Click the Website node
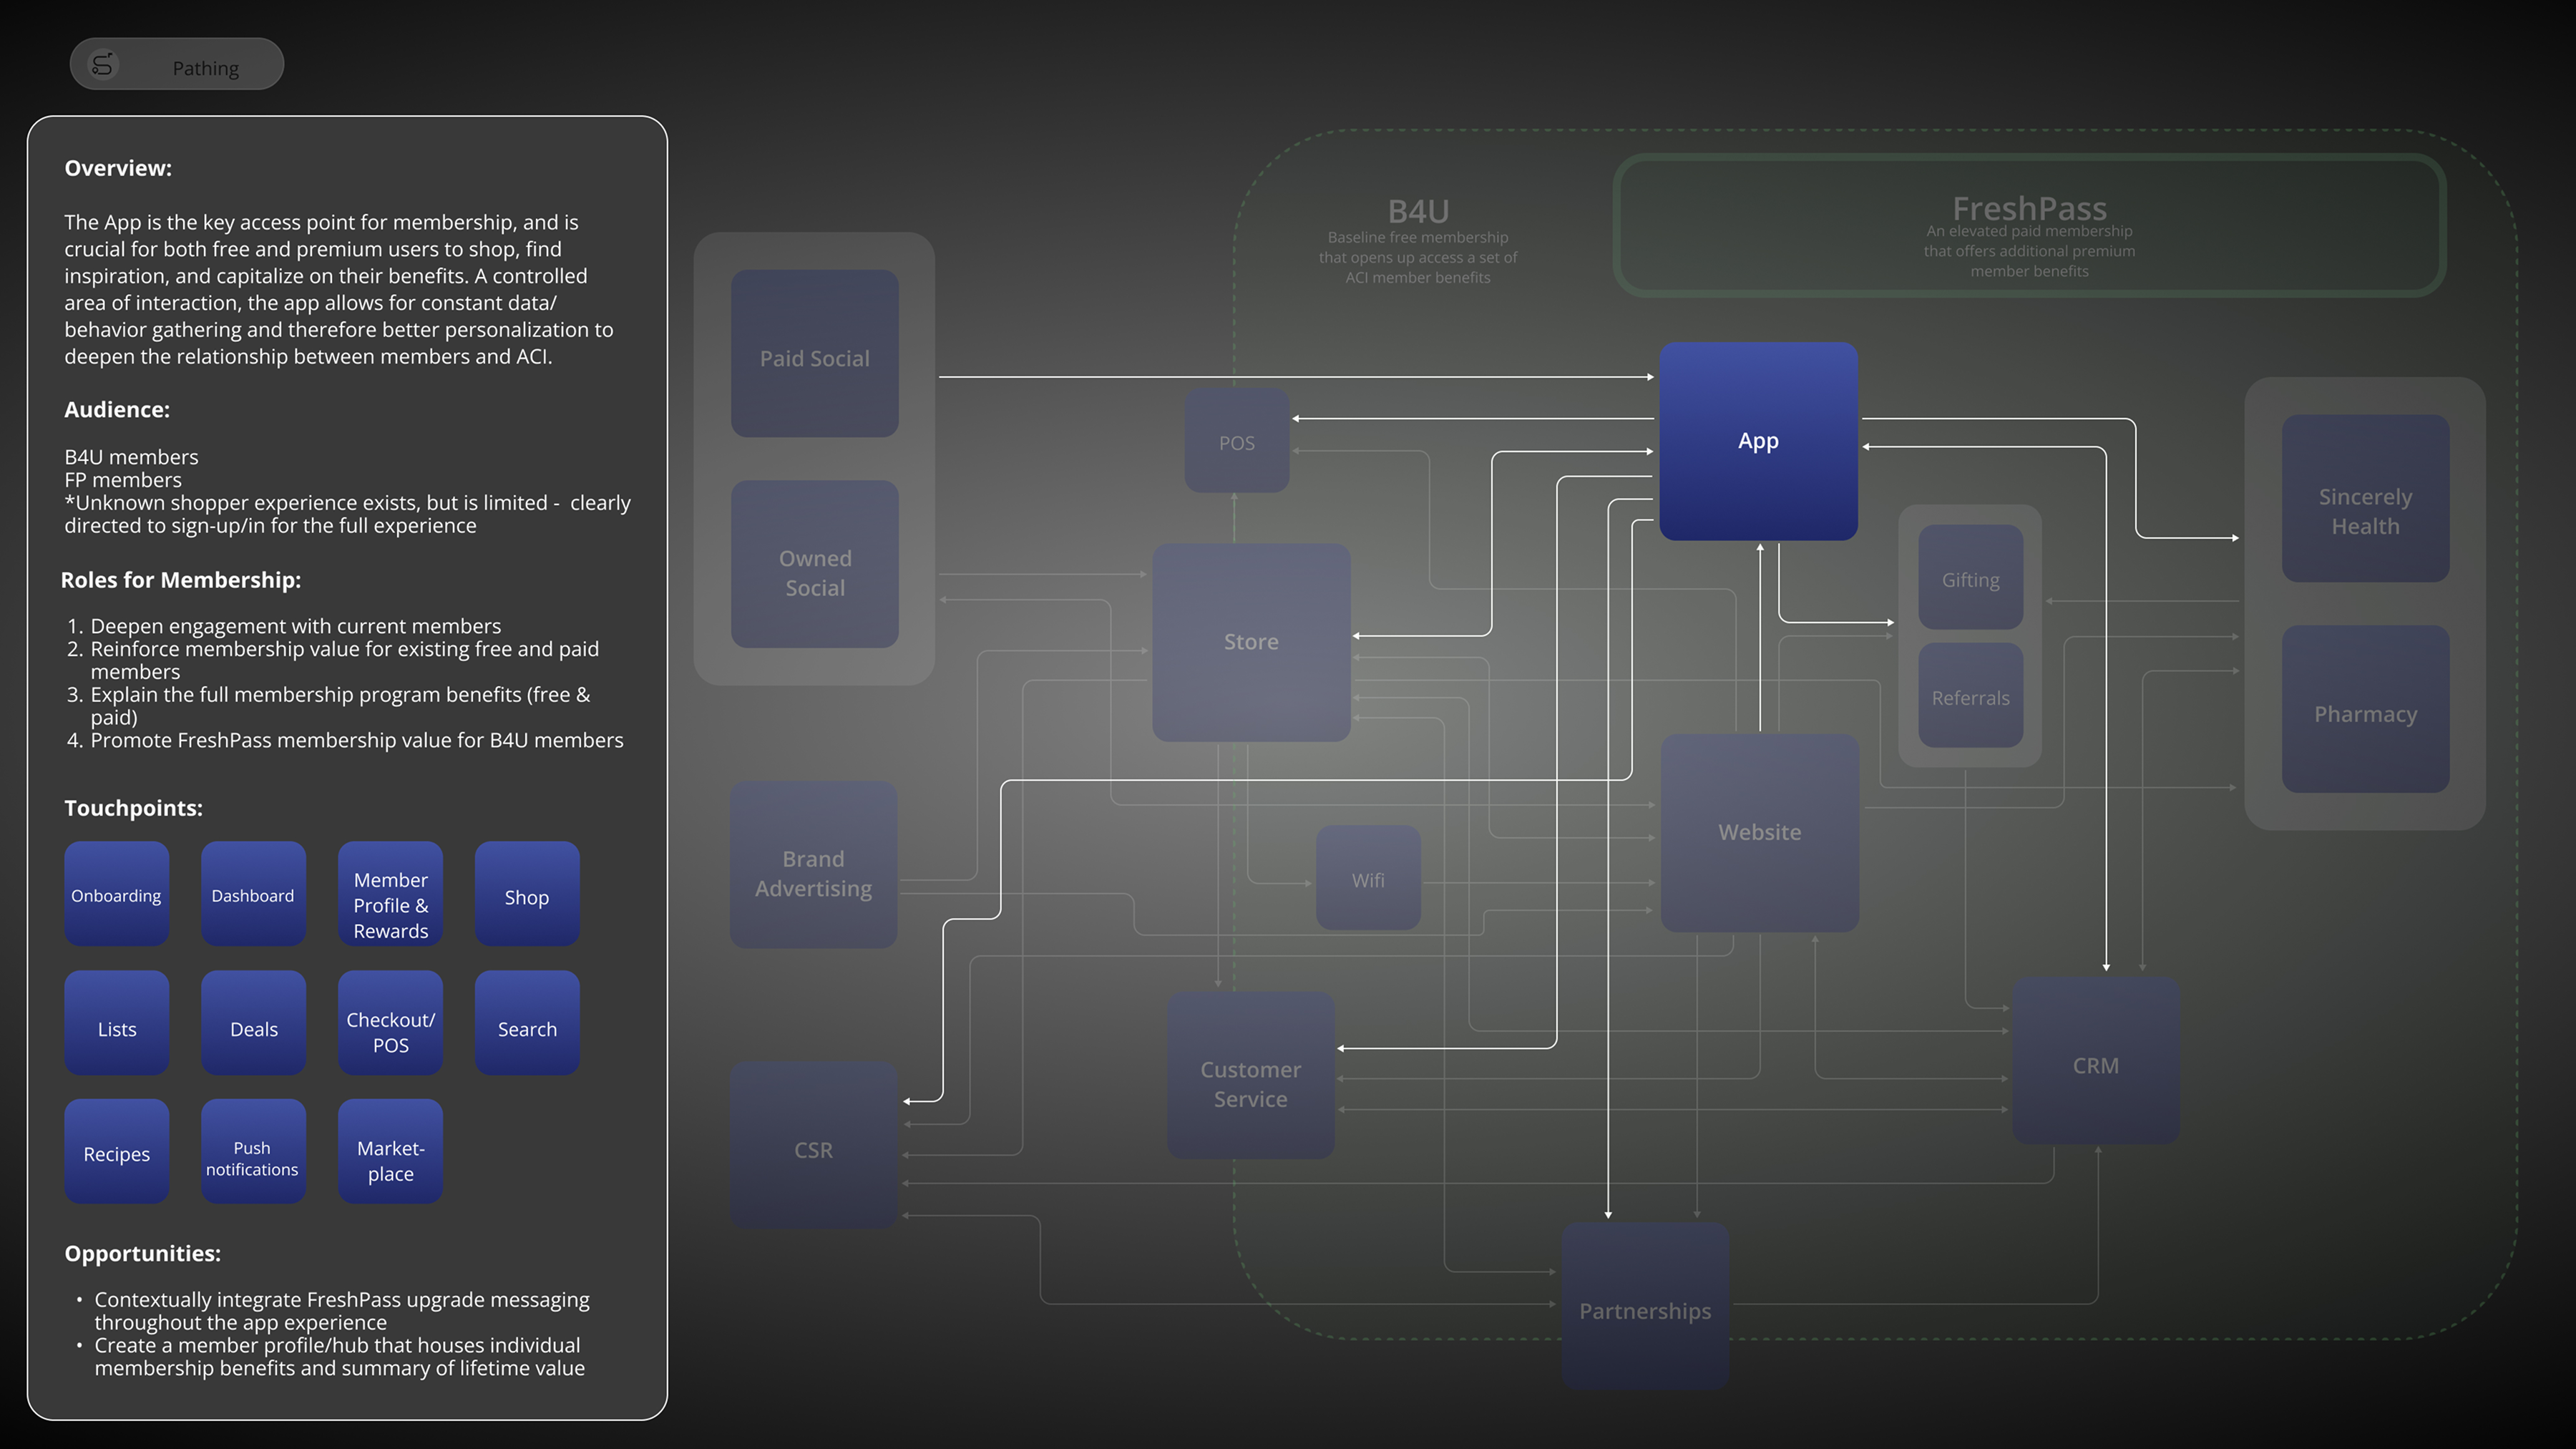Image resolution: width=2576 pixels, height=1449 pixels. click(x=1759, y=833)
